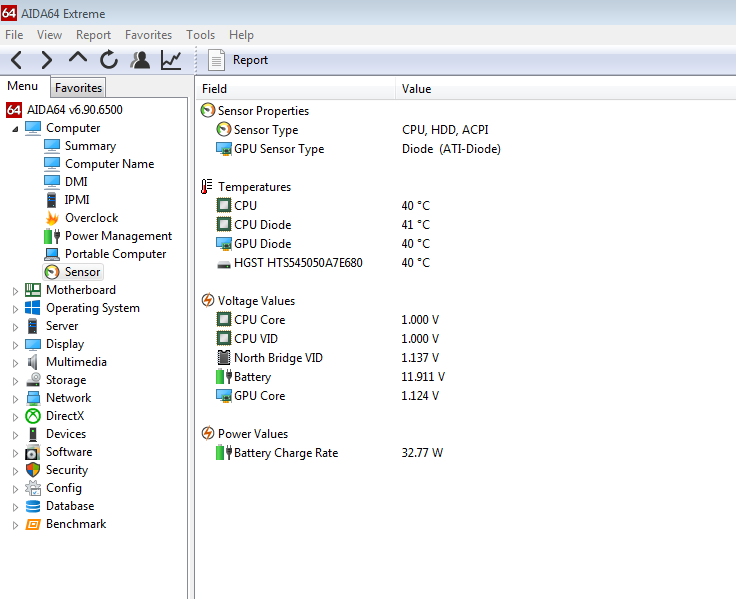Expand the Devices tree node
Screen dimensions: 736x599
tap(15, 435)
